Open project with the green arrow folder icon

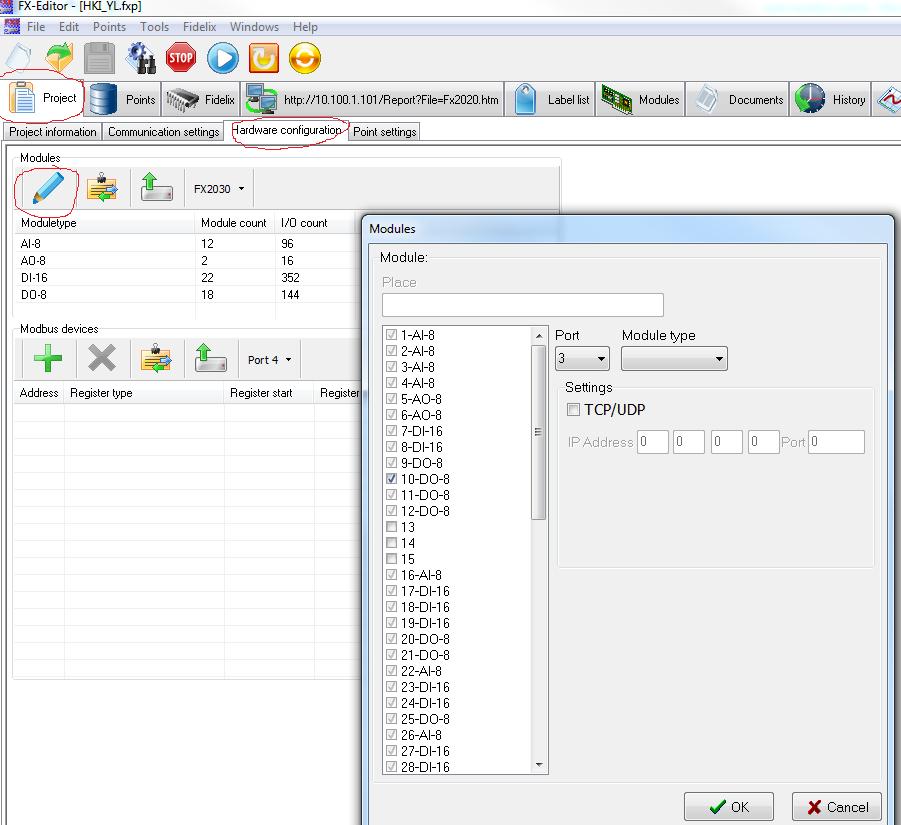tap(59, 57)
